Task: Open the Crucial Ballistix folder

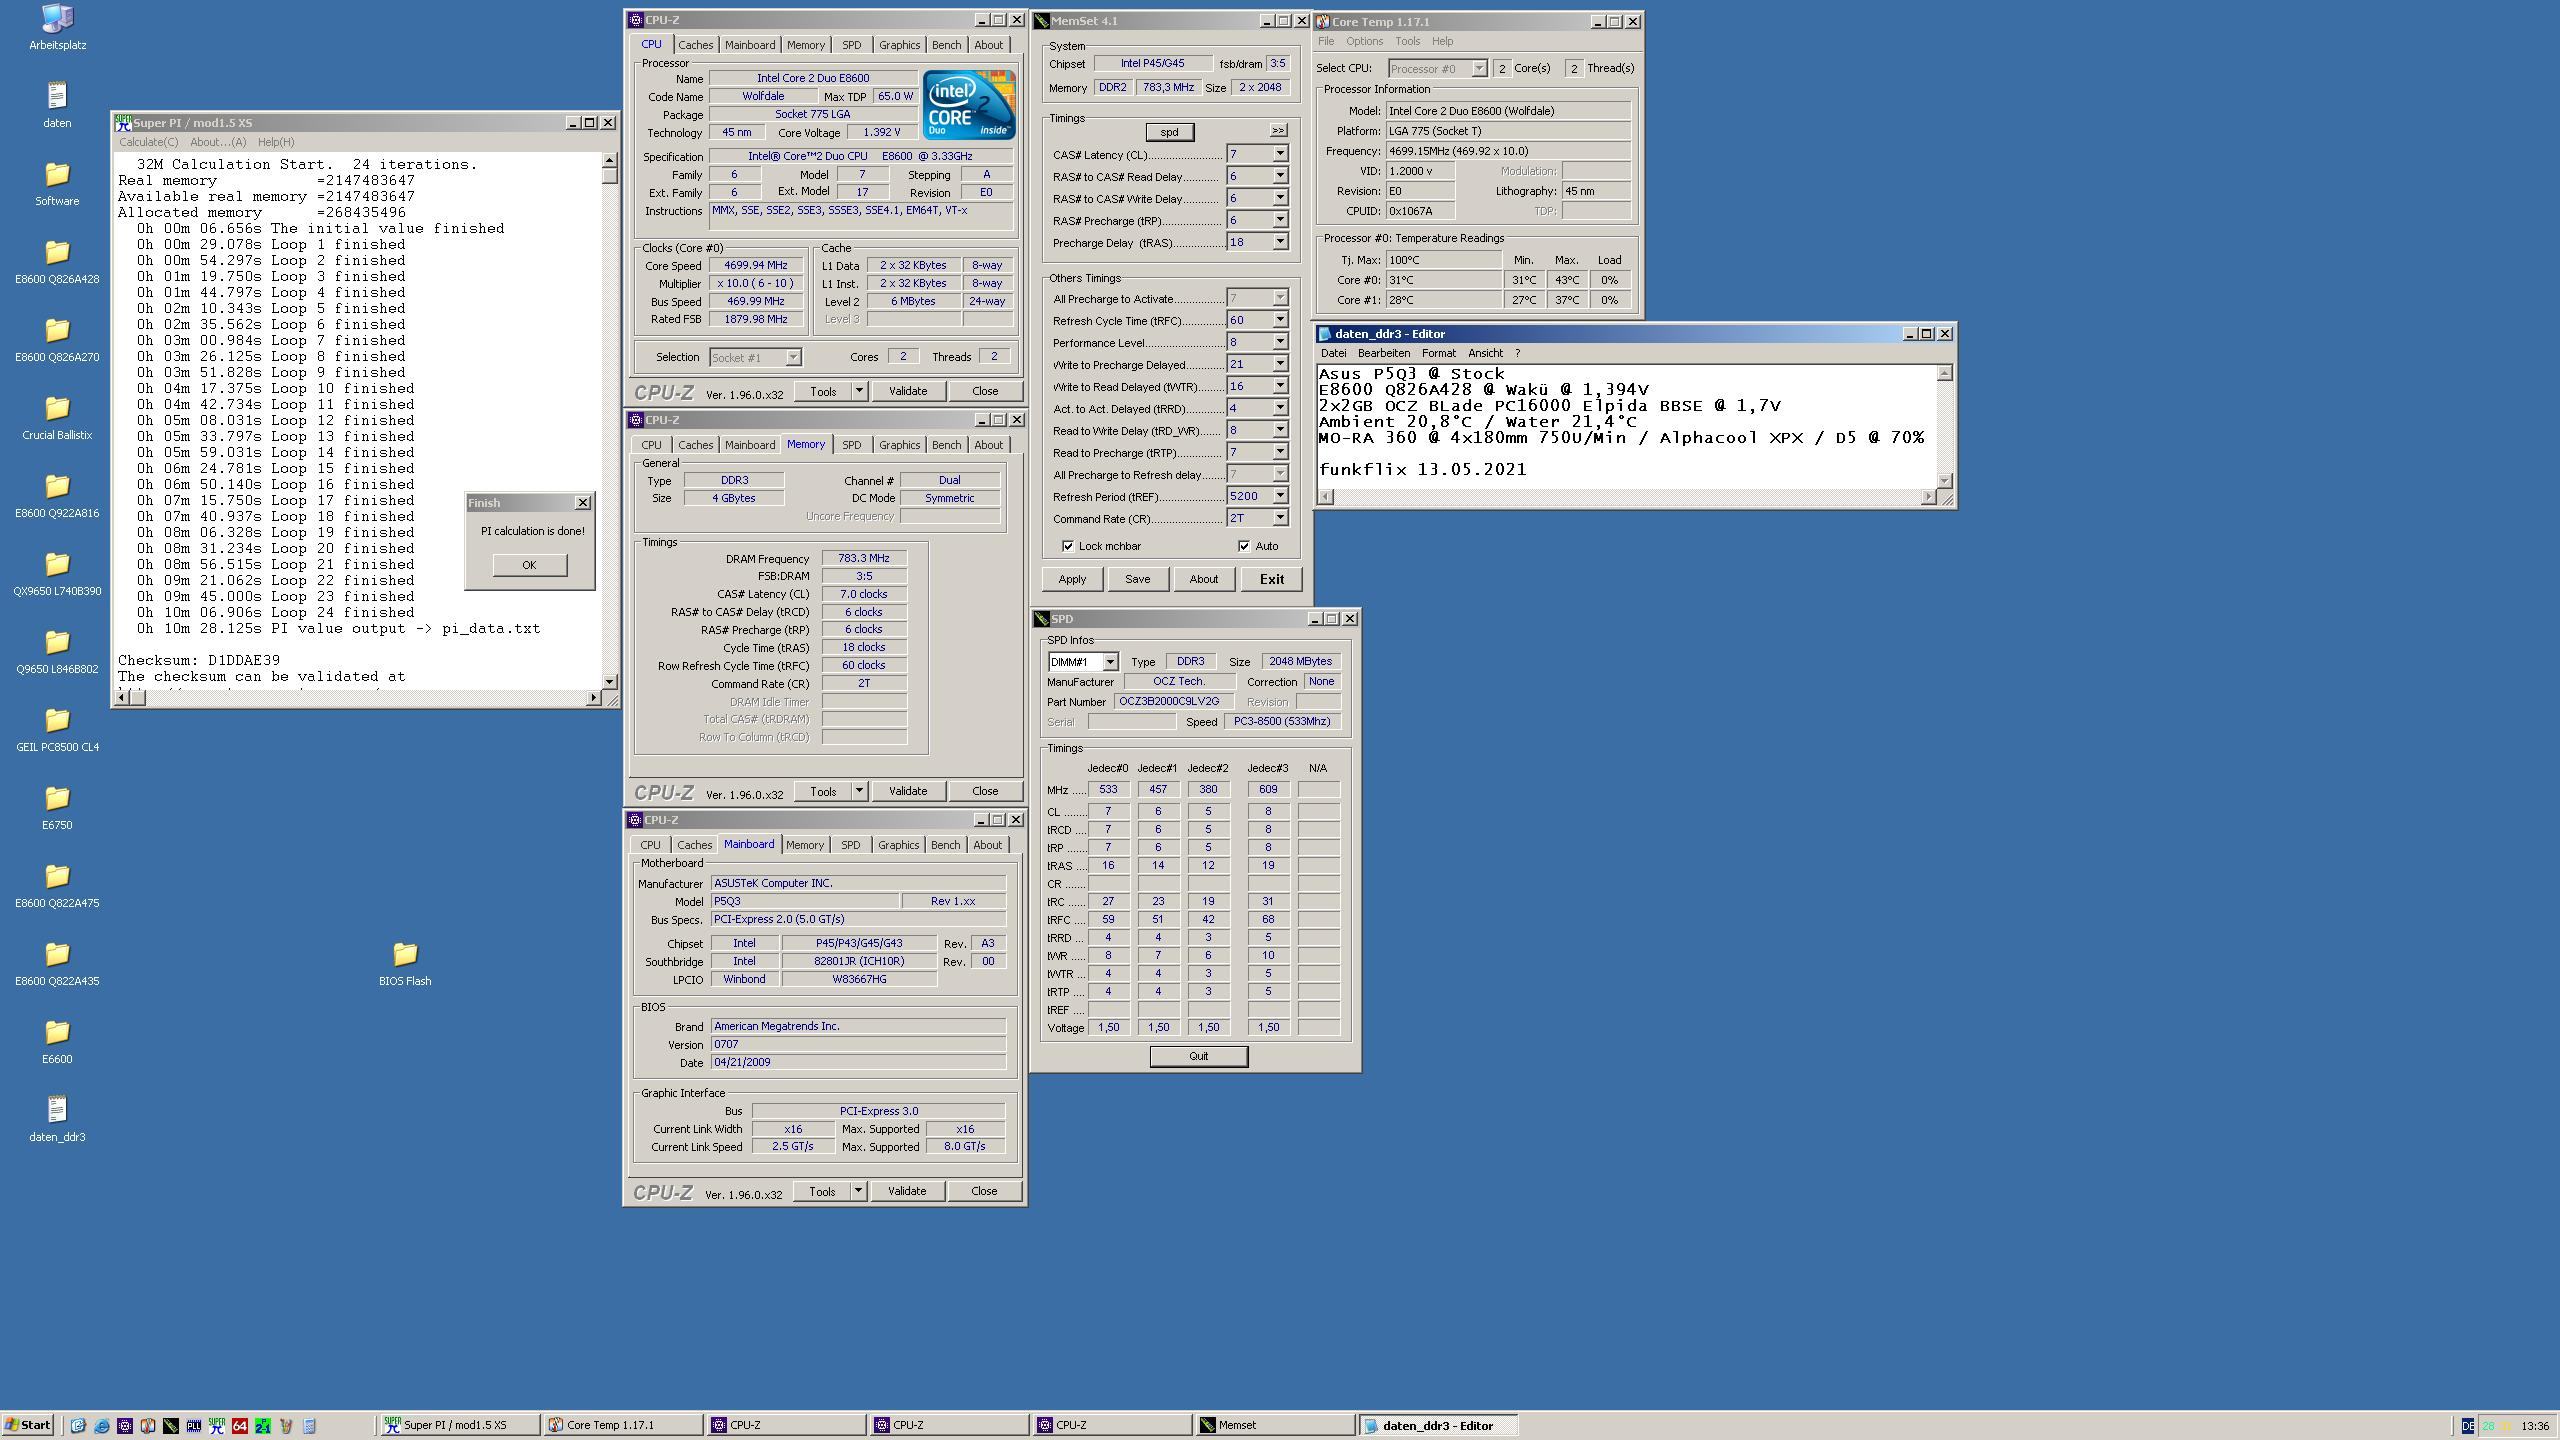Action: coord(57,417)
